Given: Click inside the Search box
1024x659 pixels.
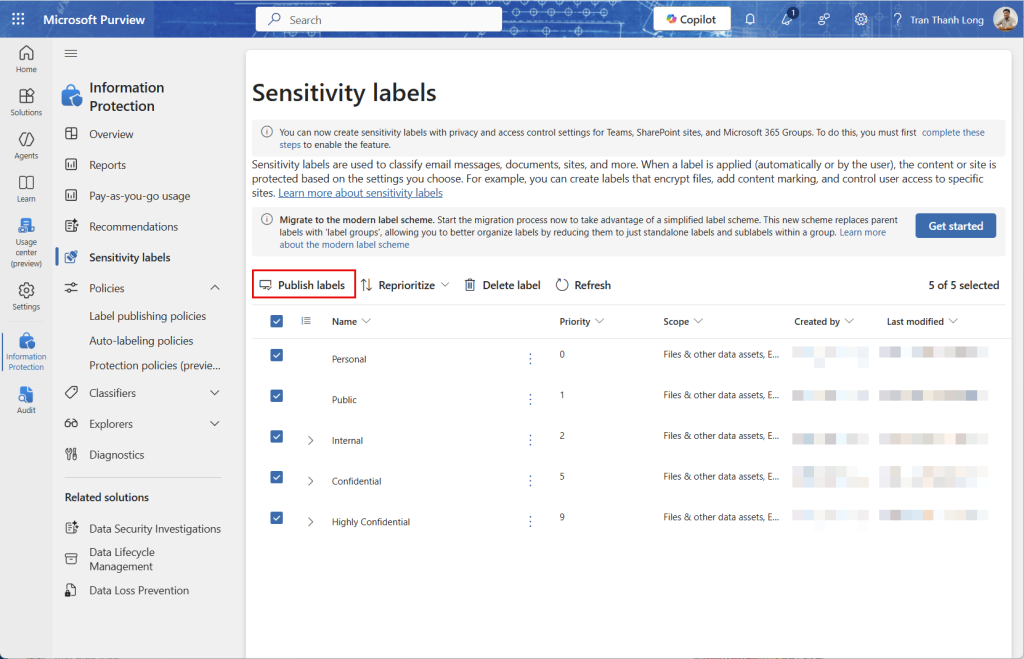Looking at the screenshot, I should (391, 19).
